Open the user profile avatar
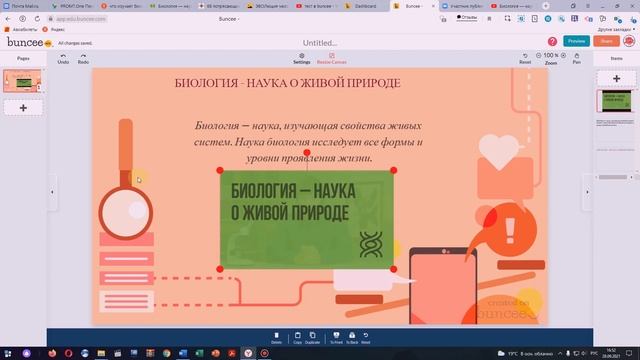Image resolution: width=640 pixels, height=360 pixels. tap(629, 41)
